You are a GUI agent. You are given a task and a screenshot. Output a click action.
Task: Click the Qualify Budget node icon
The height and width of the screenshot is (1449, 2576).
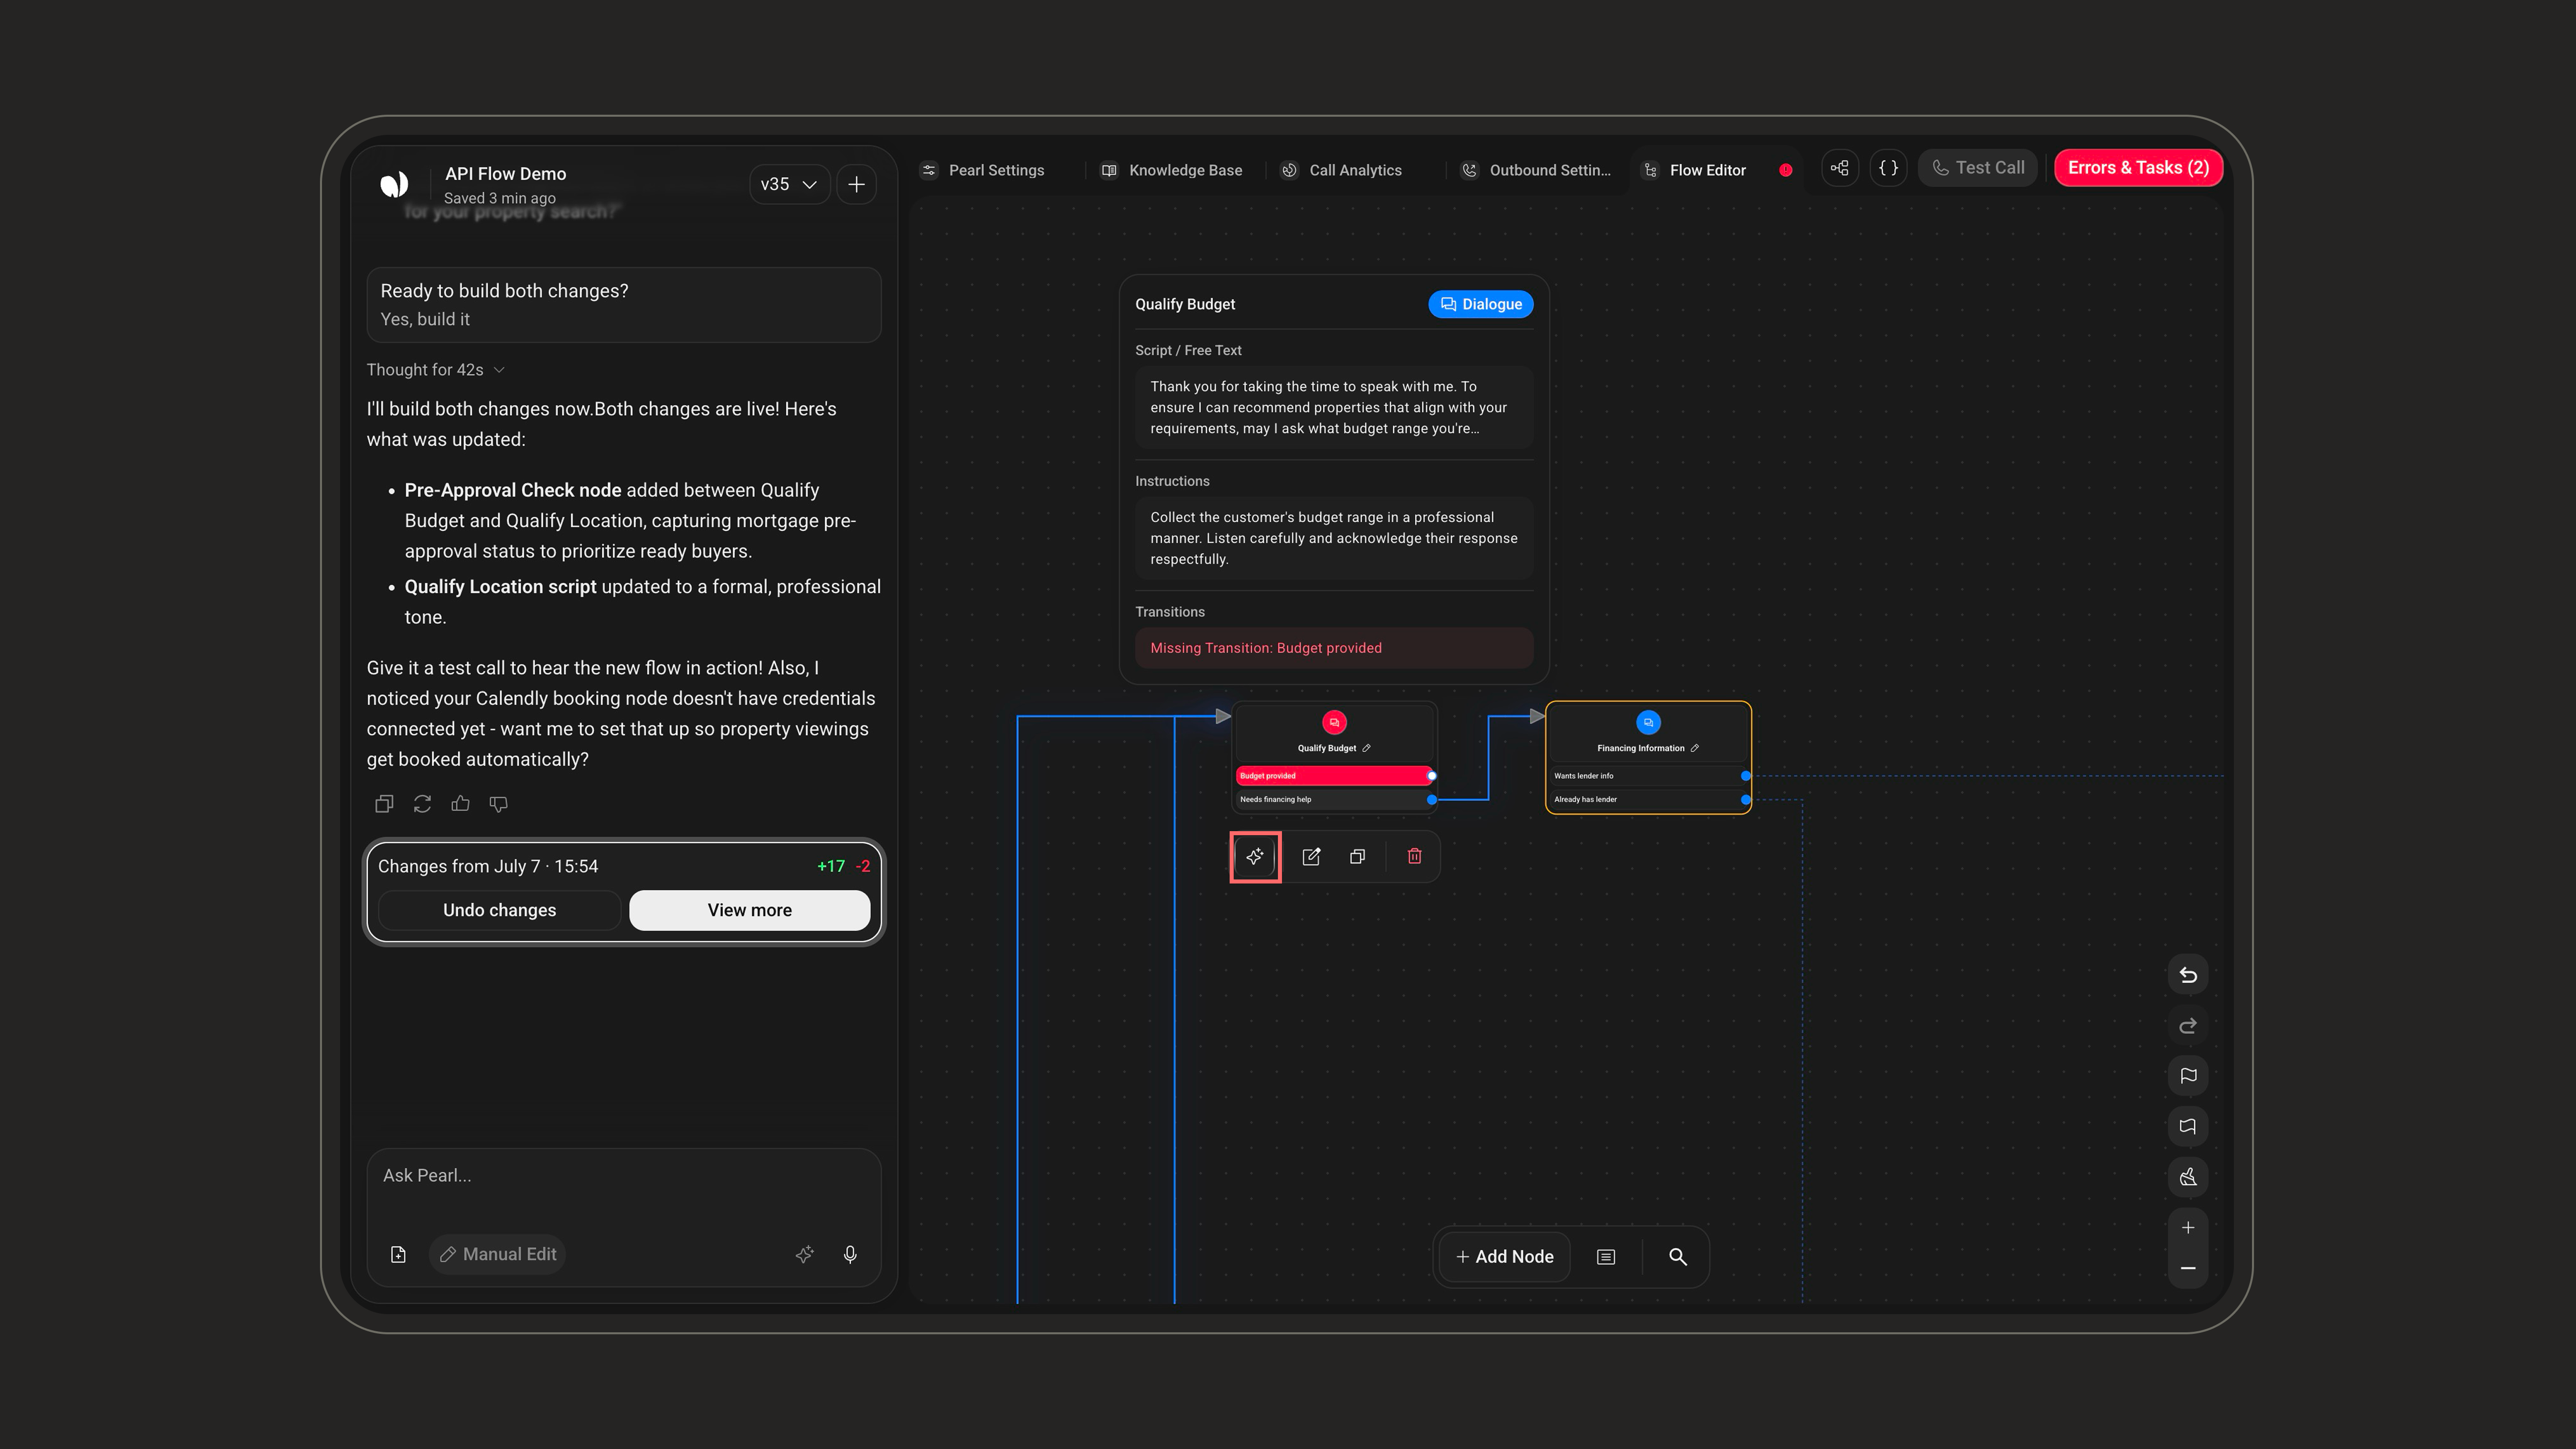1334,722
